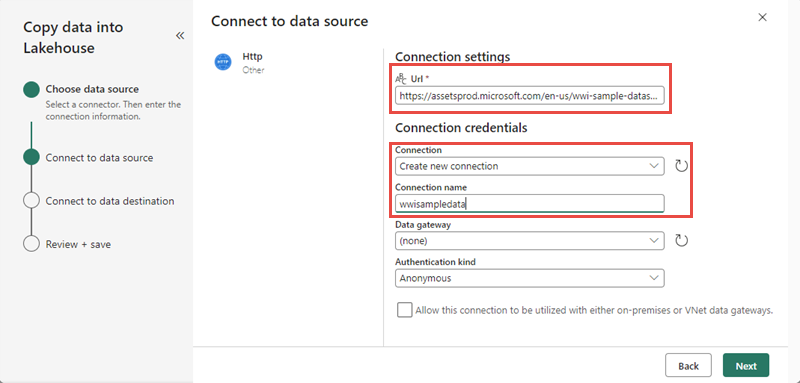Click the Connection credentials heading
This screenshot has height=383, width=800.
[461, 128]
